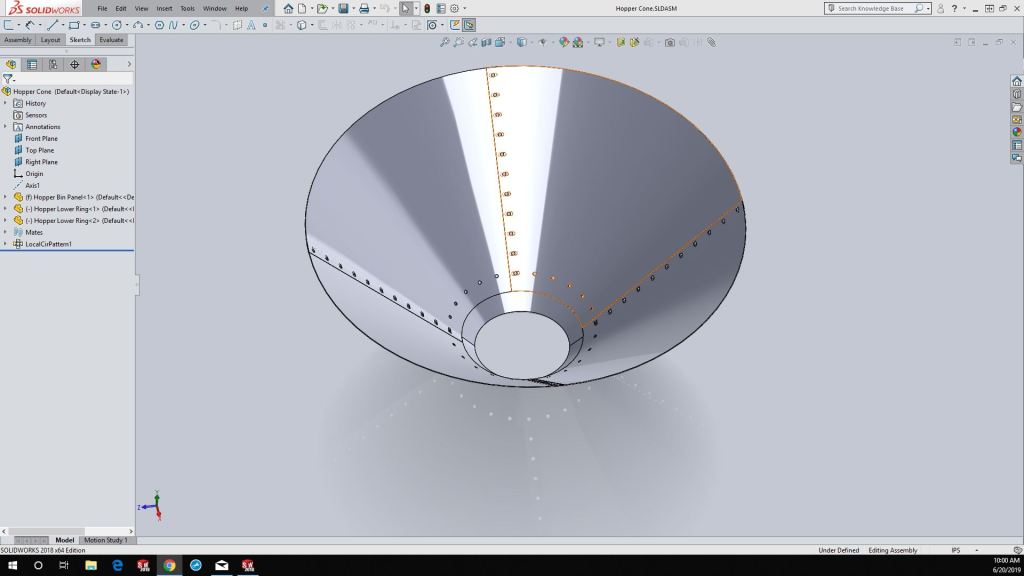Switch to the Evaluate tab
1024x576 pixels.
click(111, 40)
